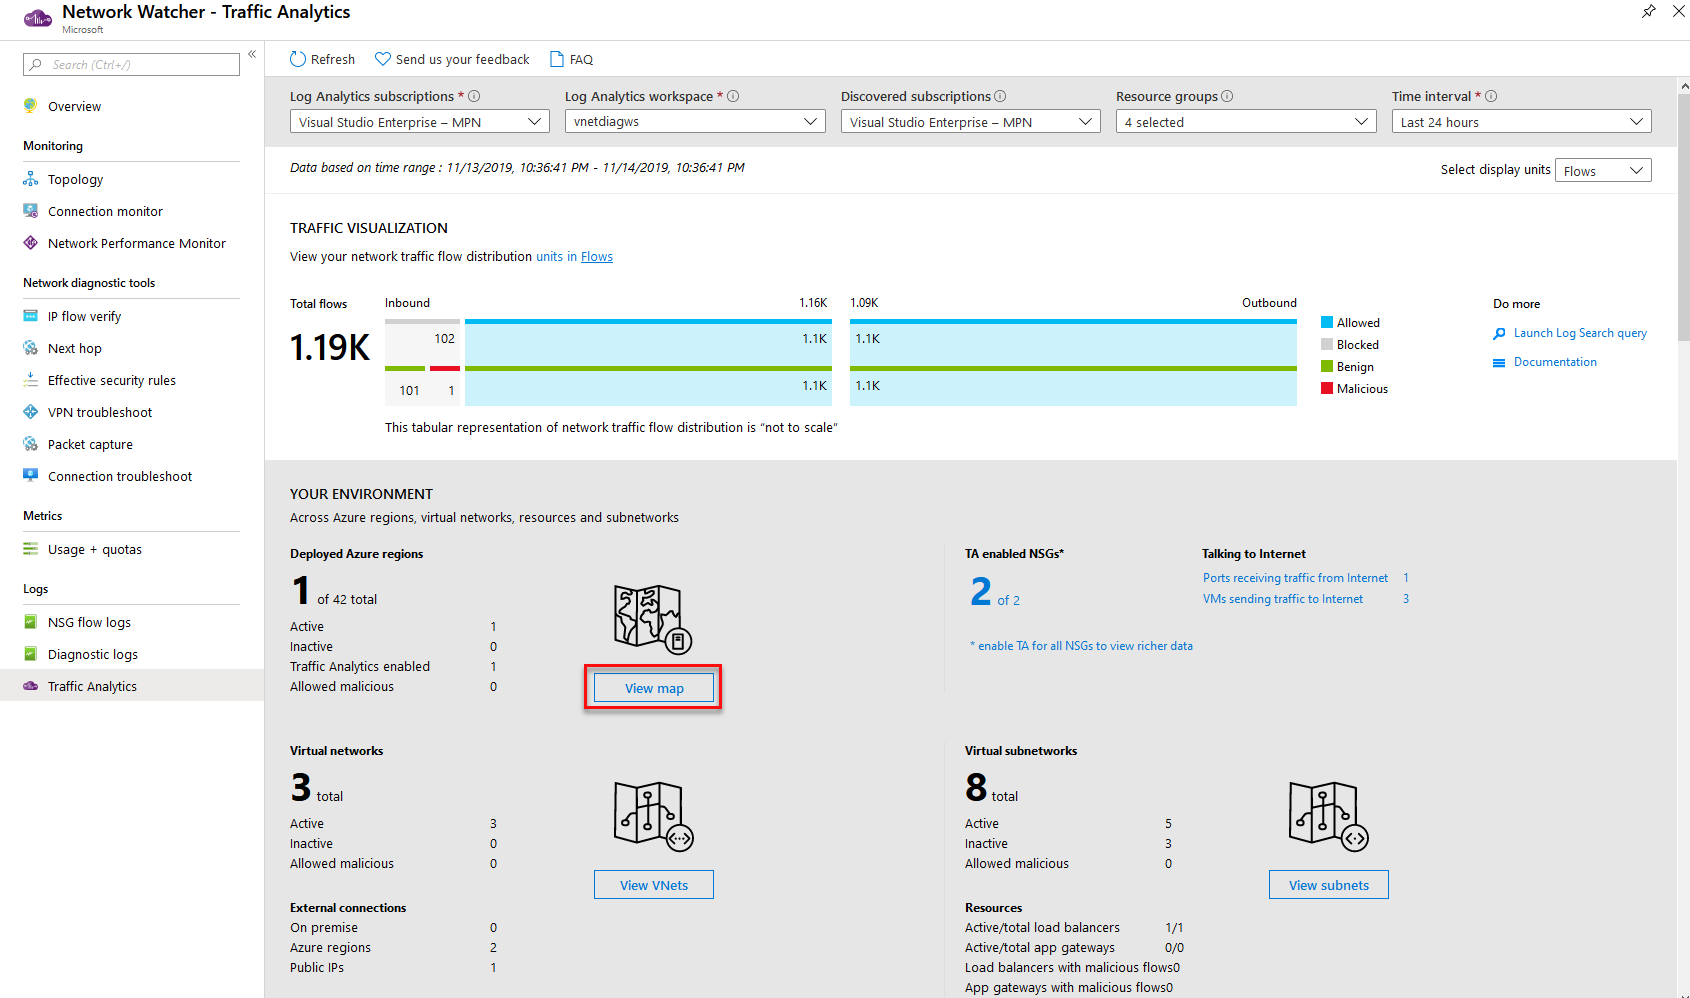This screenshot has height=998, width=1690.
Task: Click VMs sending traffic to Internet link
Action: pos(1283,599)
